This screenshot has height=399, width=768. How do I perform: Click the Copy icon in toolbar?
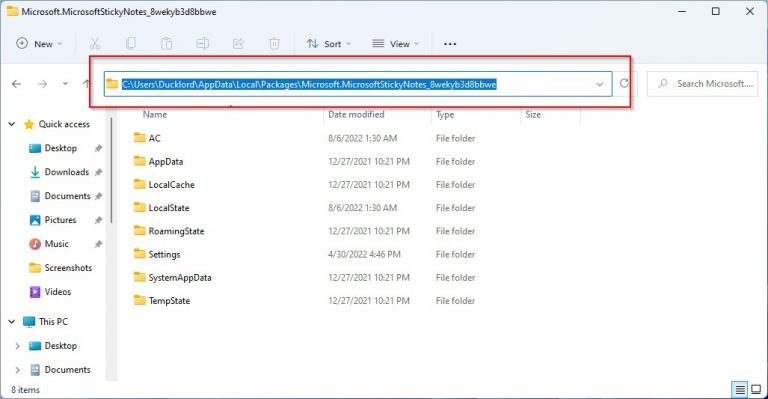coord(131,44)
